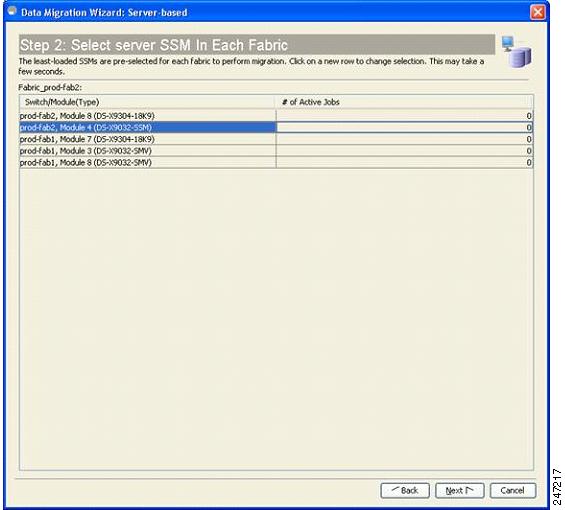Click the server and database wizard icon
This screenshot has width=565, height=510.
516,52
